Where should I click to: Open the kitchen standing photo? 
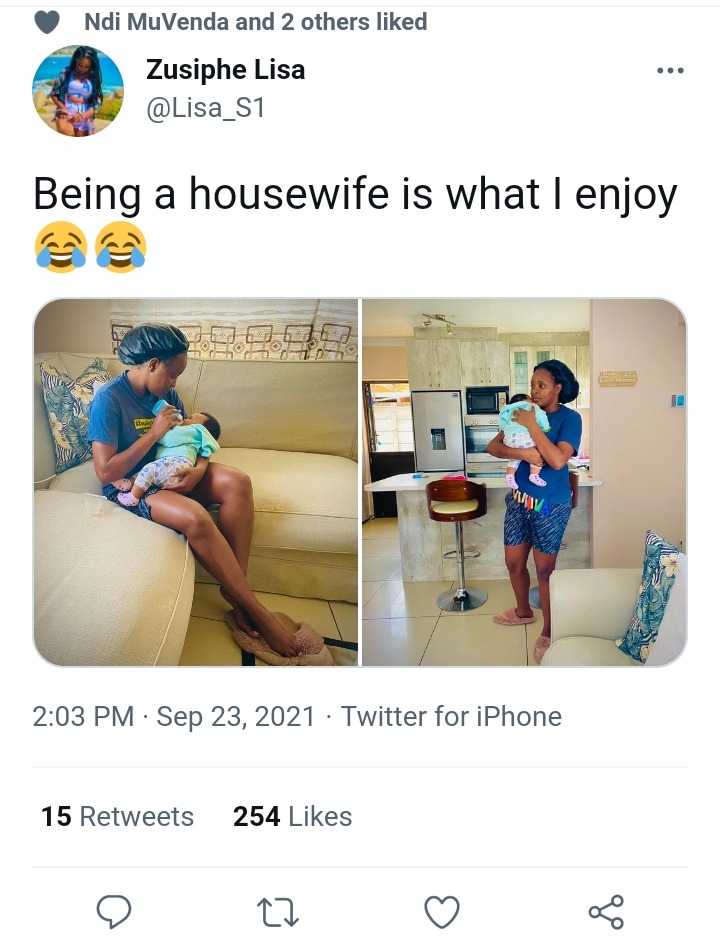[524, 482]
